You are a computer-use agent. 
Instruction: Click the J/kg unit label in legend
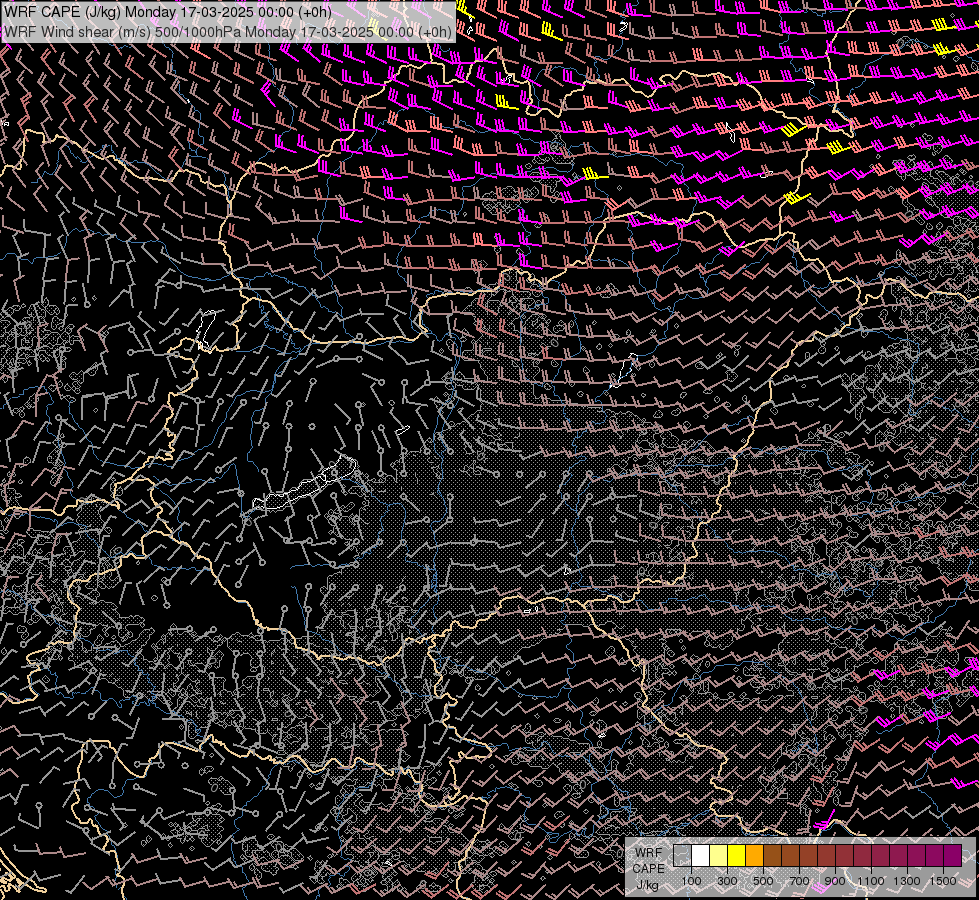click(647, 885)
